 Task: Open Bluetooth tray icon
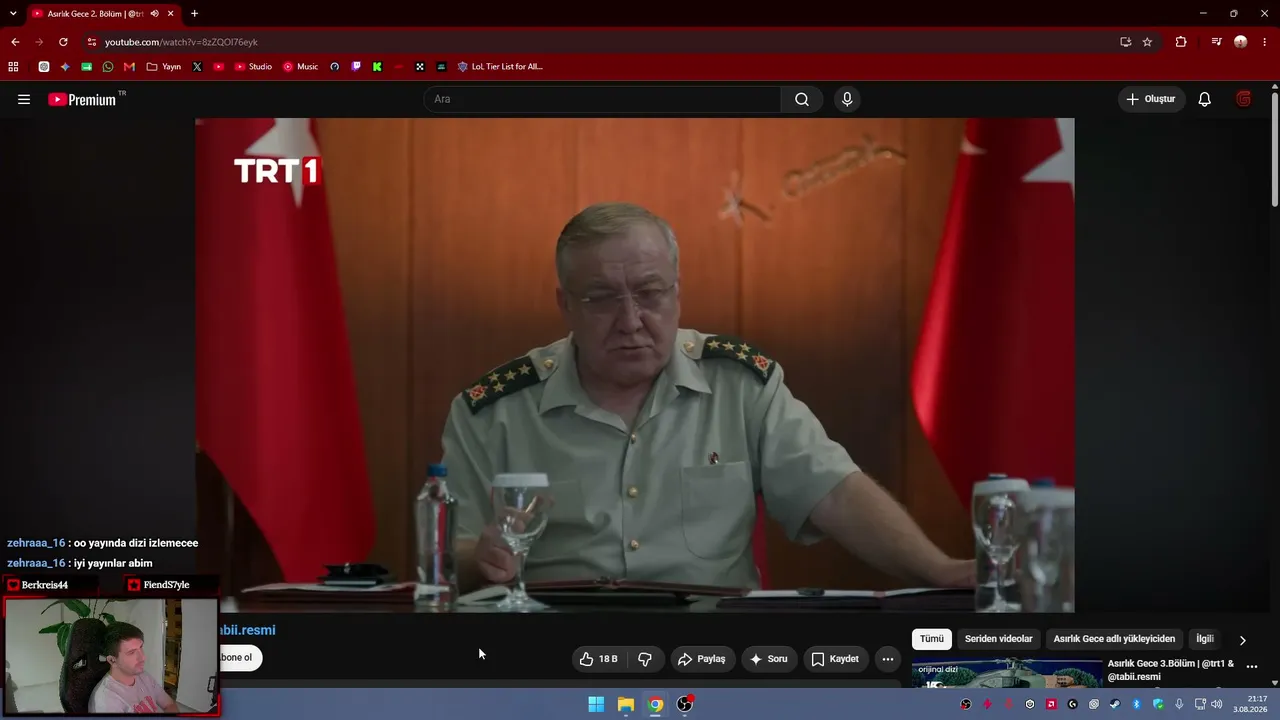pos(1137,704)
